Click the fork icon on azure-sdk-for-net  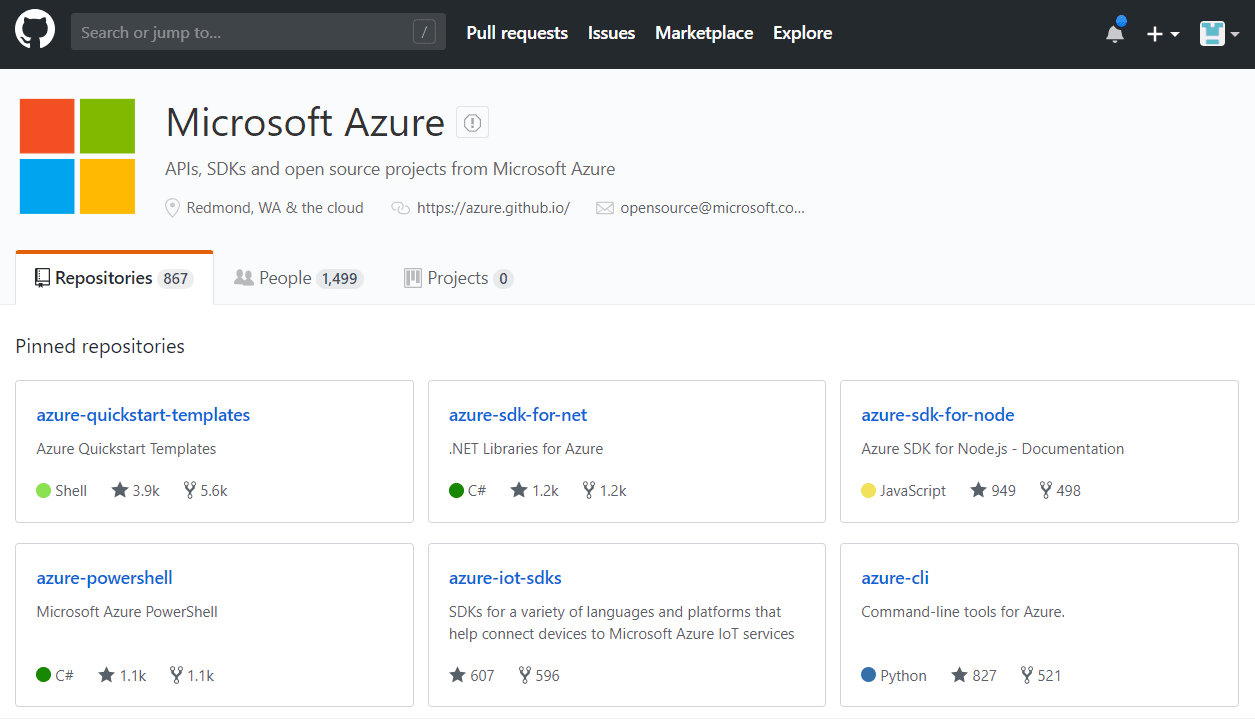[589, 490]
